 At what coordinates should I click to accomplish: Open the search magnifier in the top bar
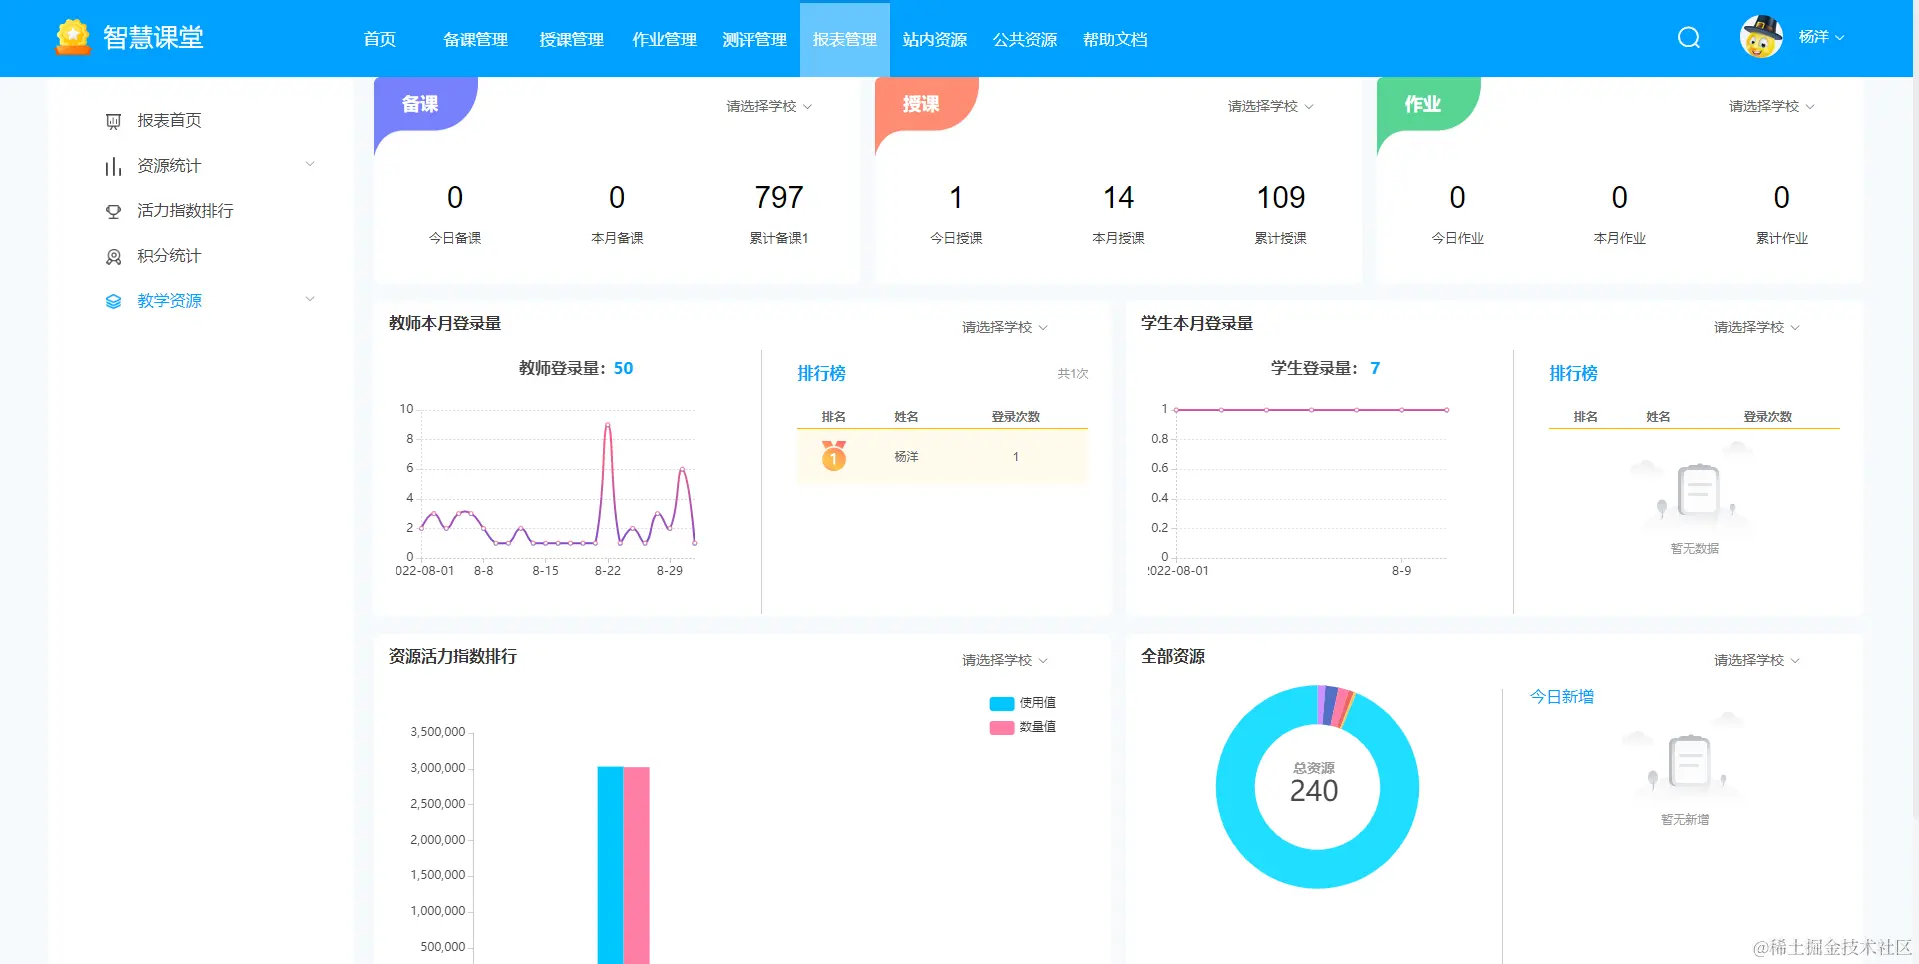pyautogui.click(x=1688, y=38)
